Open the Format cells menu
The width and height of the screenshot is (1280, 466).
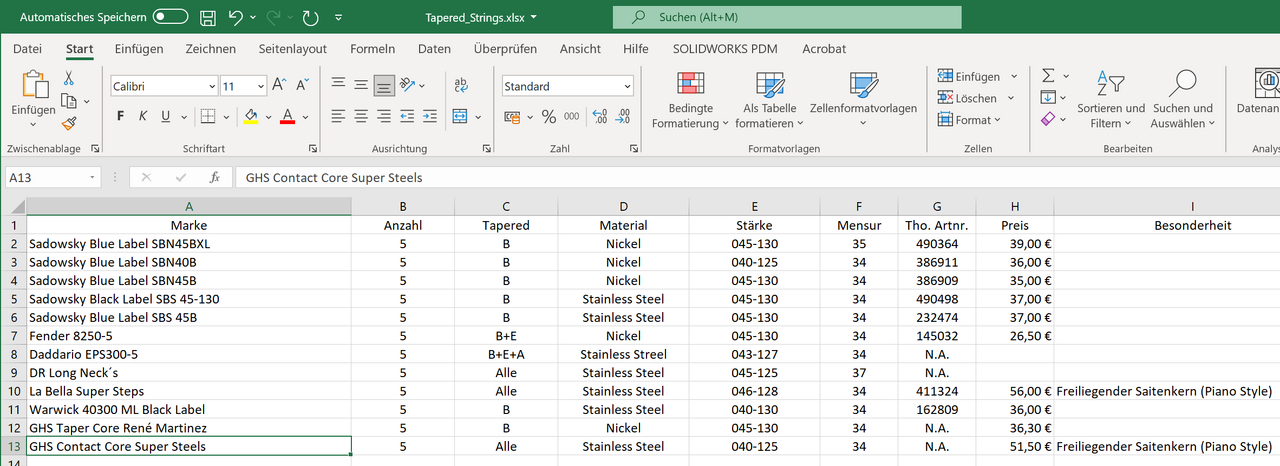[970, 120]
